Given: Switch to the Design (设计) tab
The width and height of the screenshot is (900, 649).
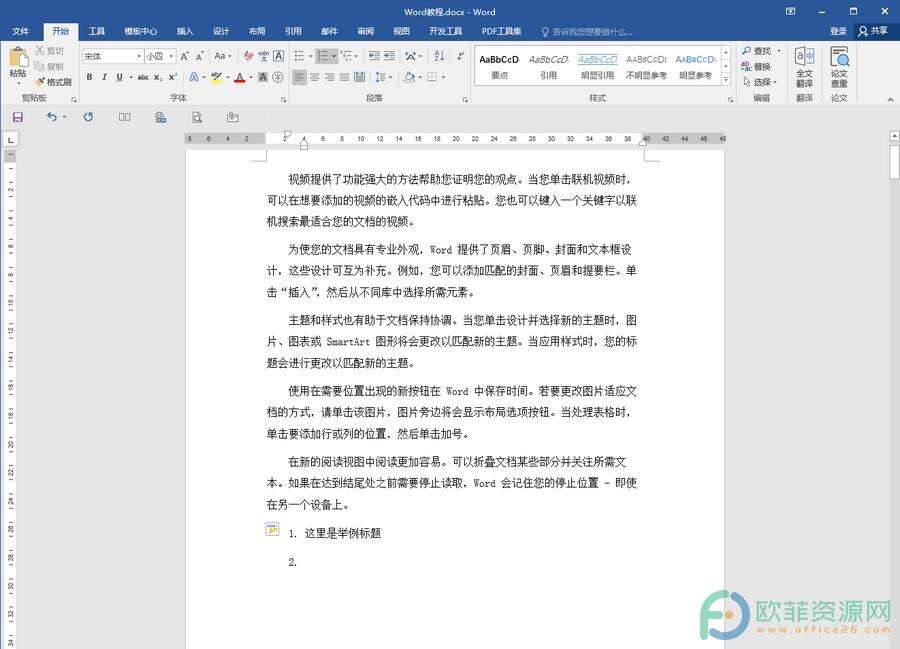Looking at the screenshot, I should click(221, 31).
